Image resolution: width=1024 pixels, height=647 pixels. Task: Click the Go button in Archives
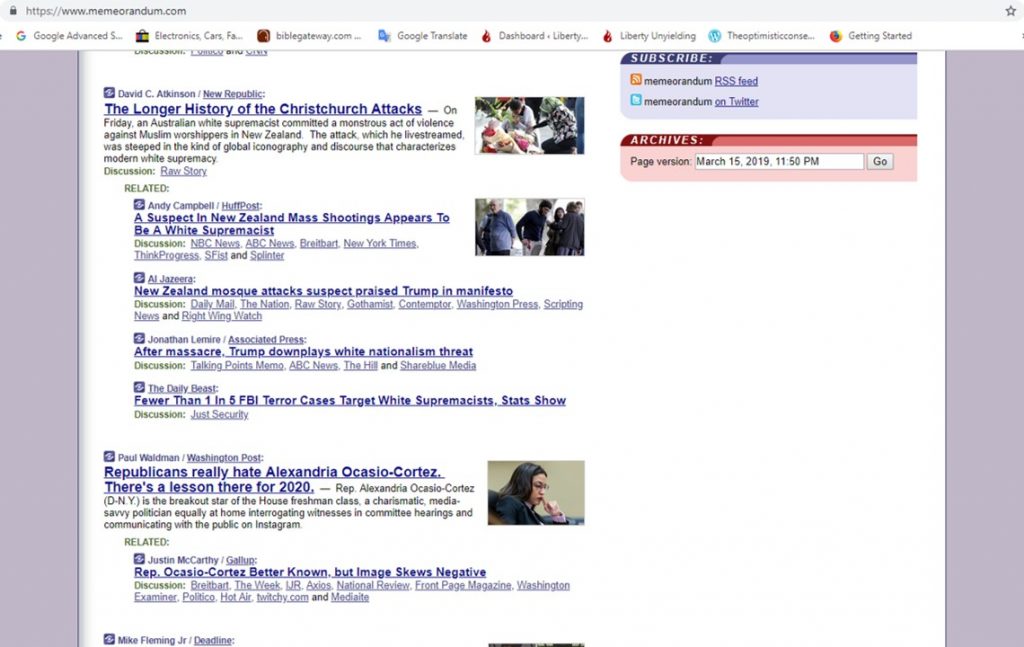[x=880, y=161]
